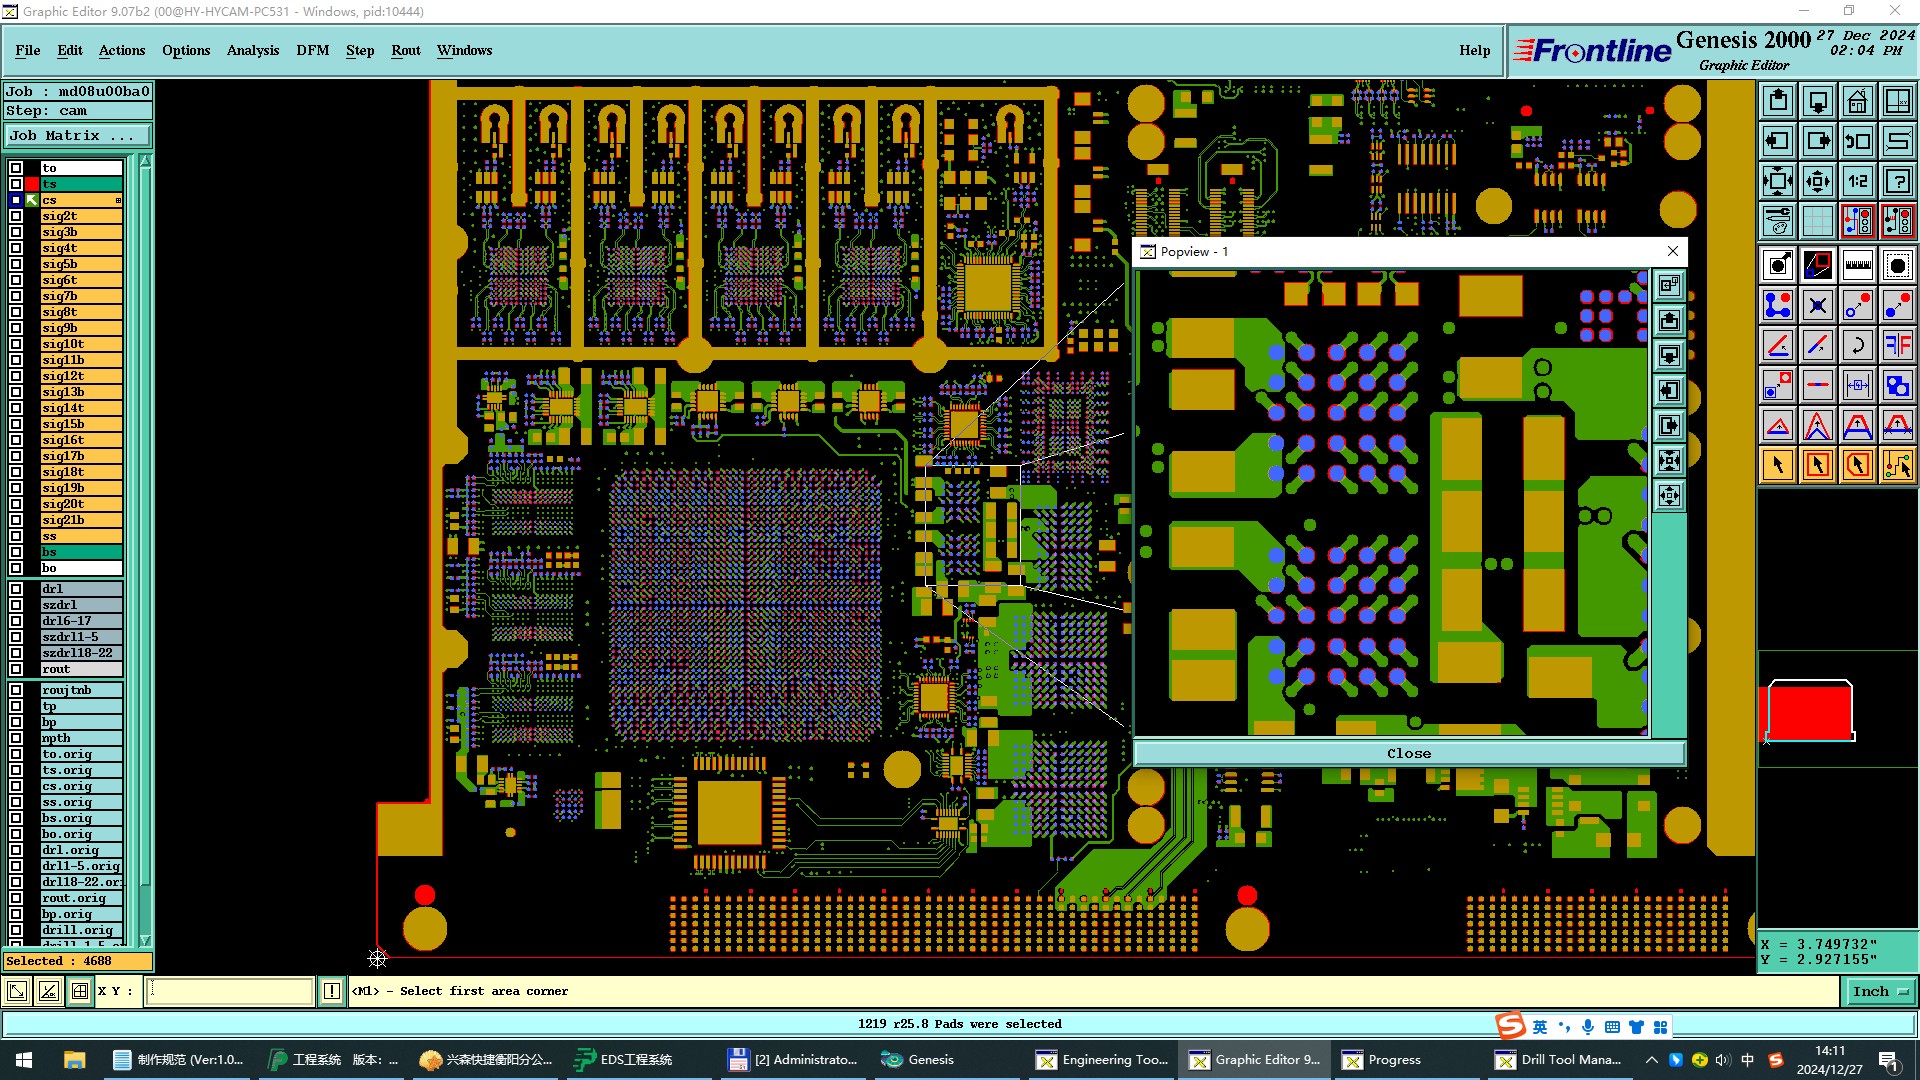Click the question mark help icon

pos(1897,181)
